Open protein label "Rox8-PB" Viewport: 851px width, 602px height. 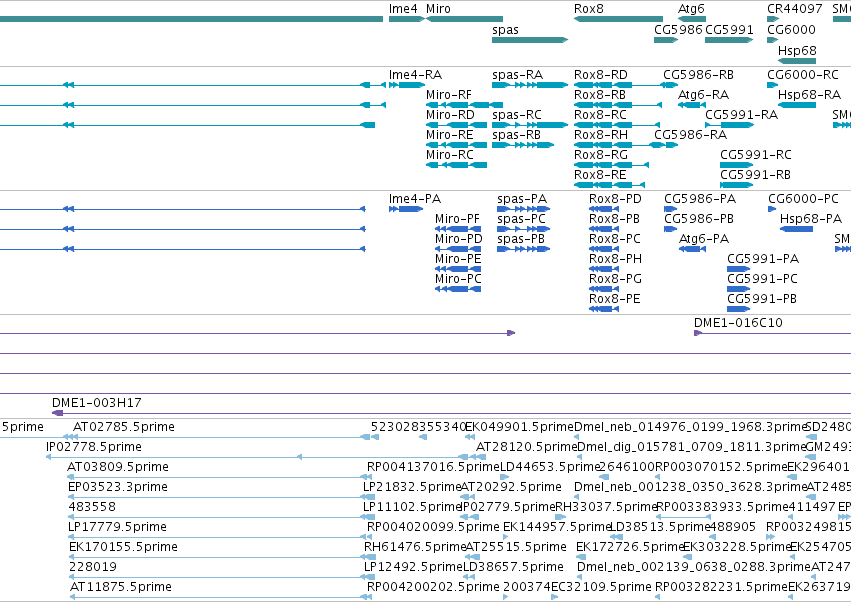tap(614, 219)
